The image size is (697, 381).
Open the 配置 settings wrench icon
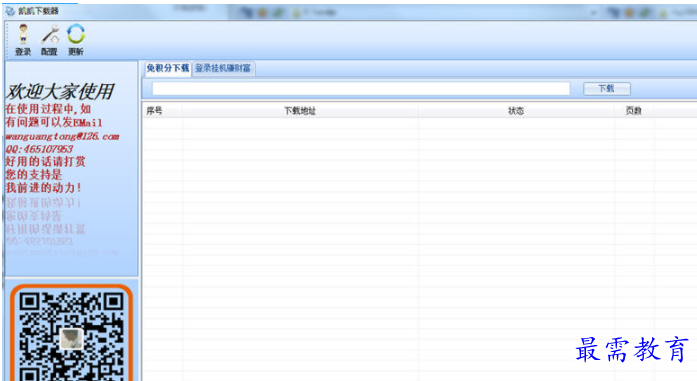49,40
